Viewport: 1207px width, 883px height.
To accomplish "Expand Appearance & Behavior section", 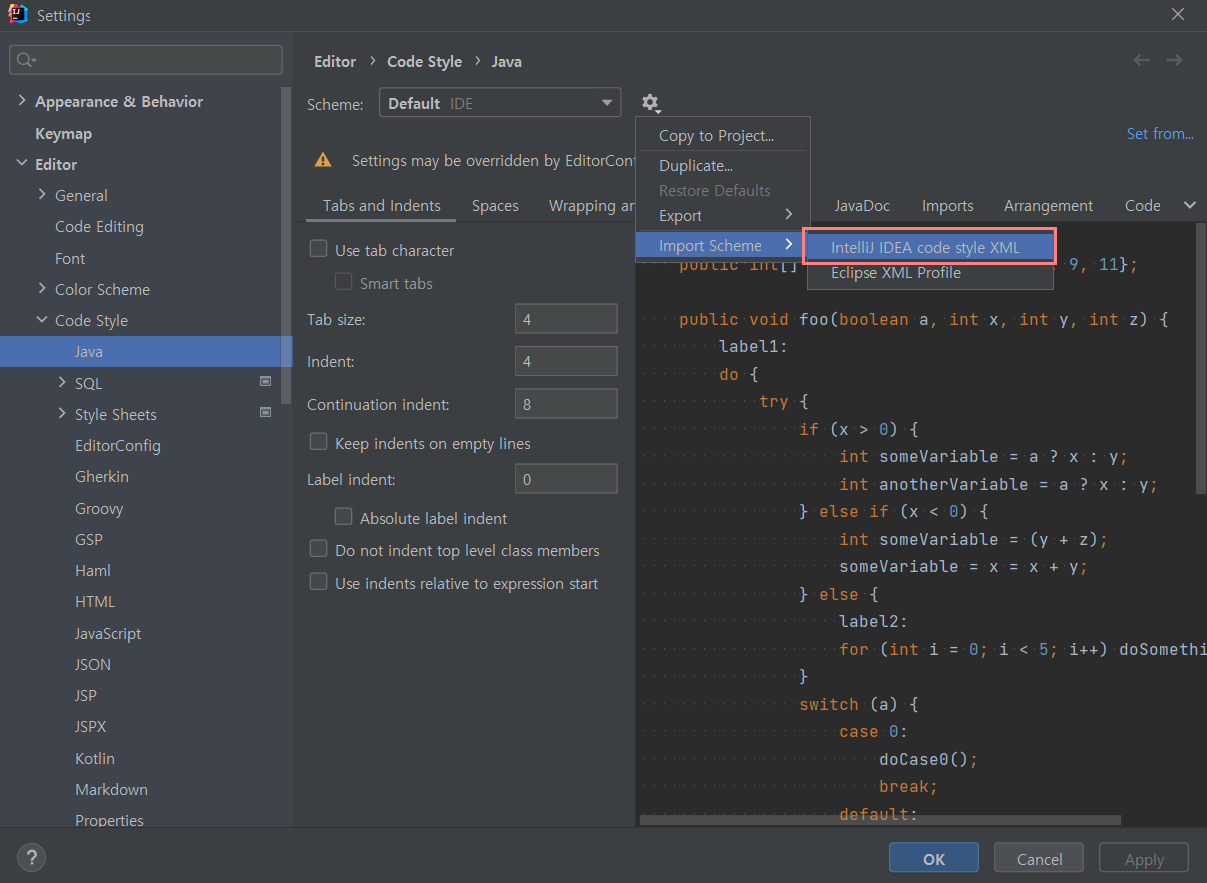I will point(22,101).
